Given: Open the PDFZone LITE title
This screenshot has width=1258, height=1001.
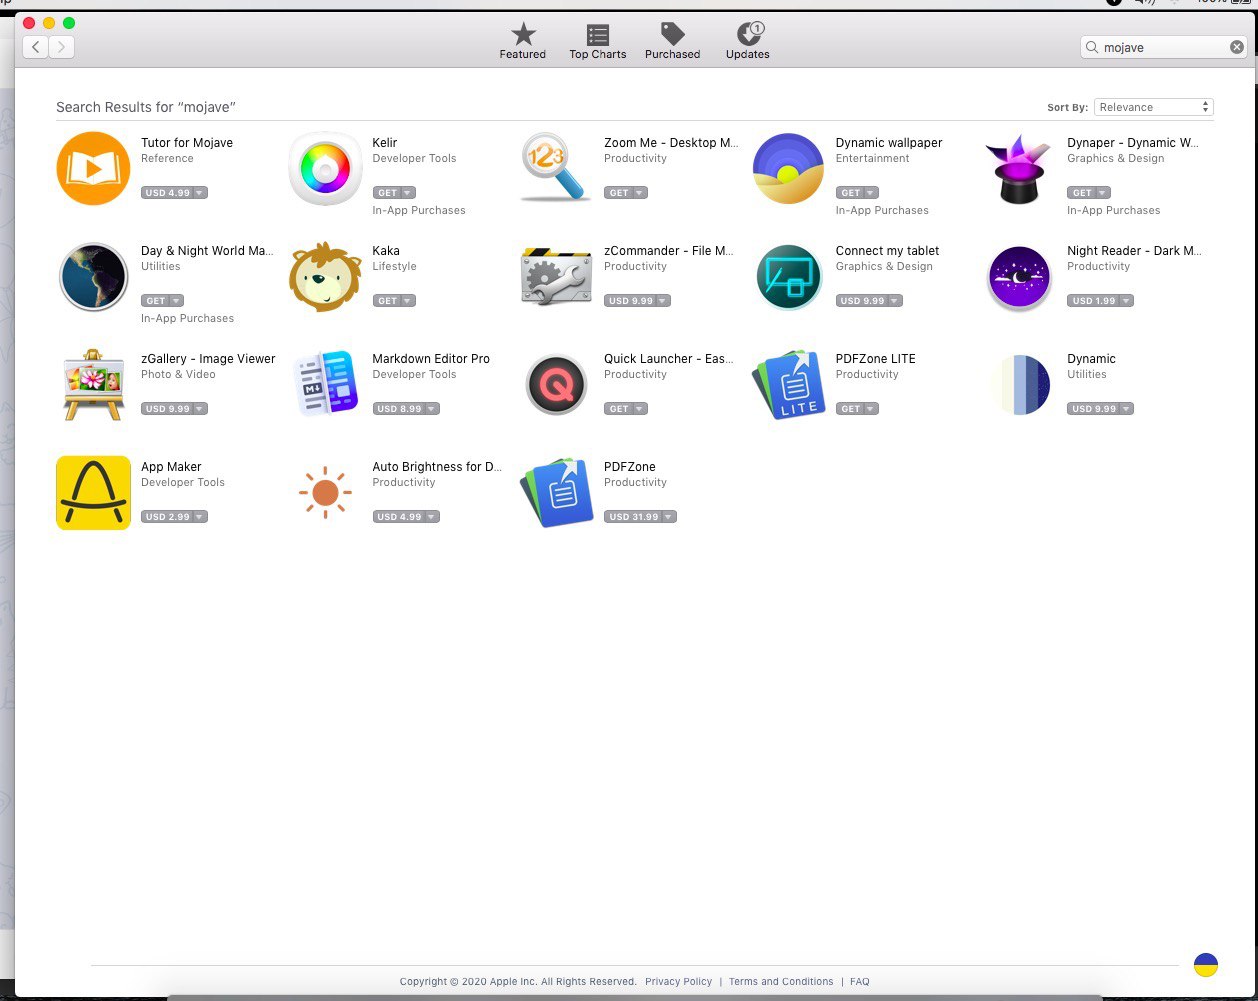Looking at the screenshot, I should tap(875, 359).
